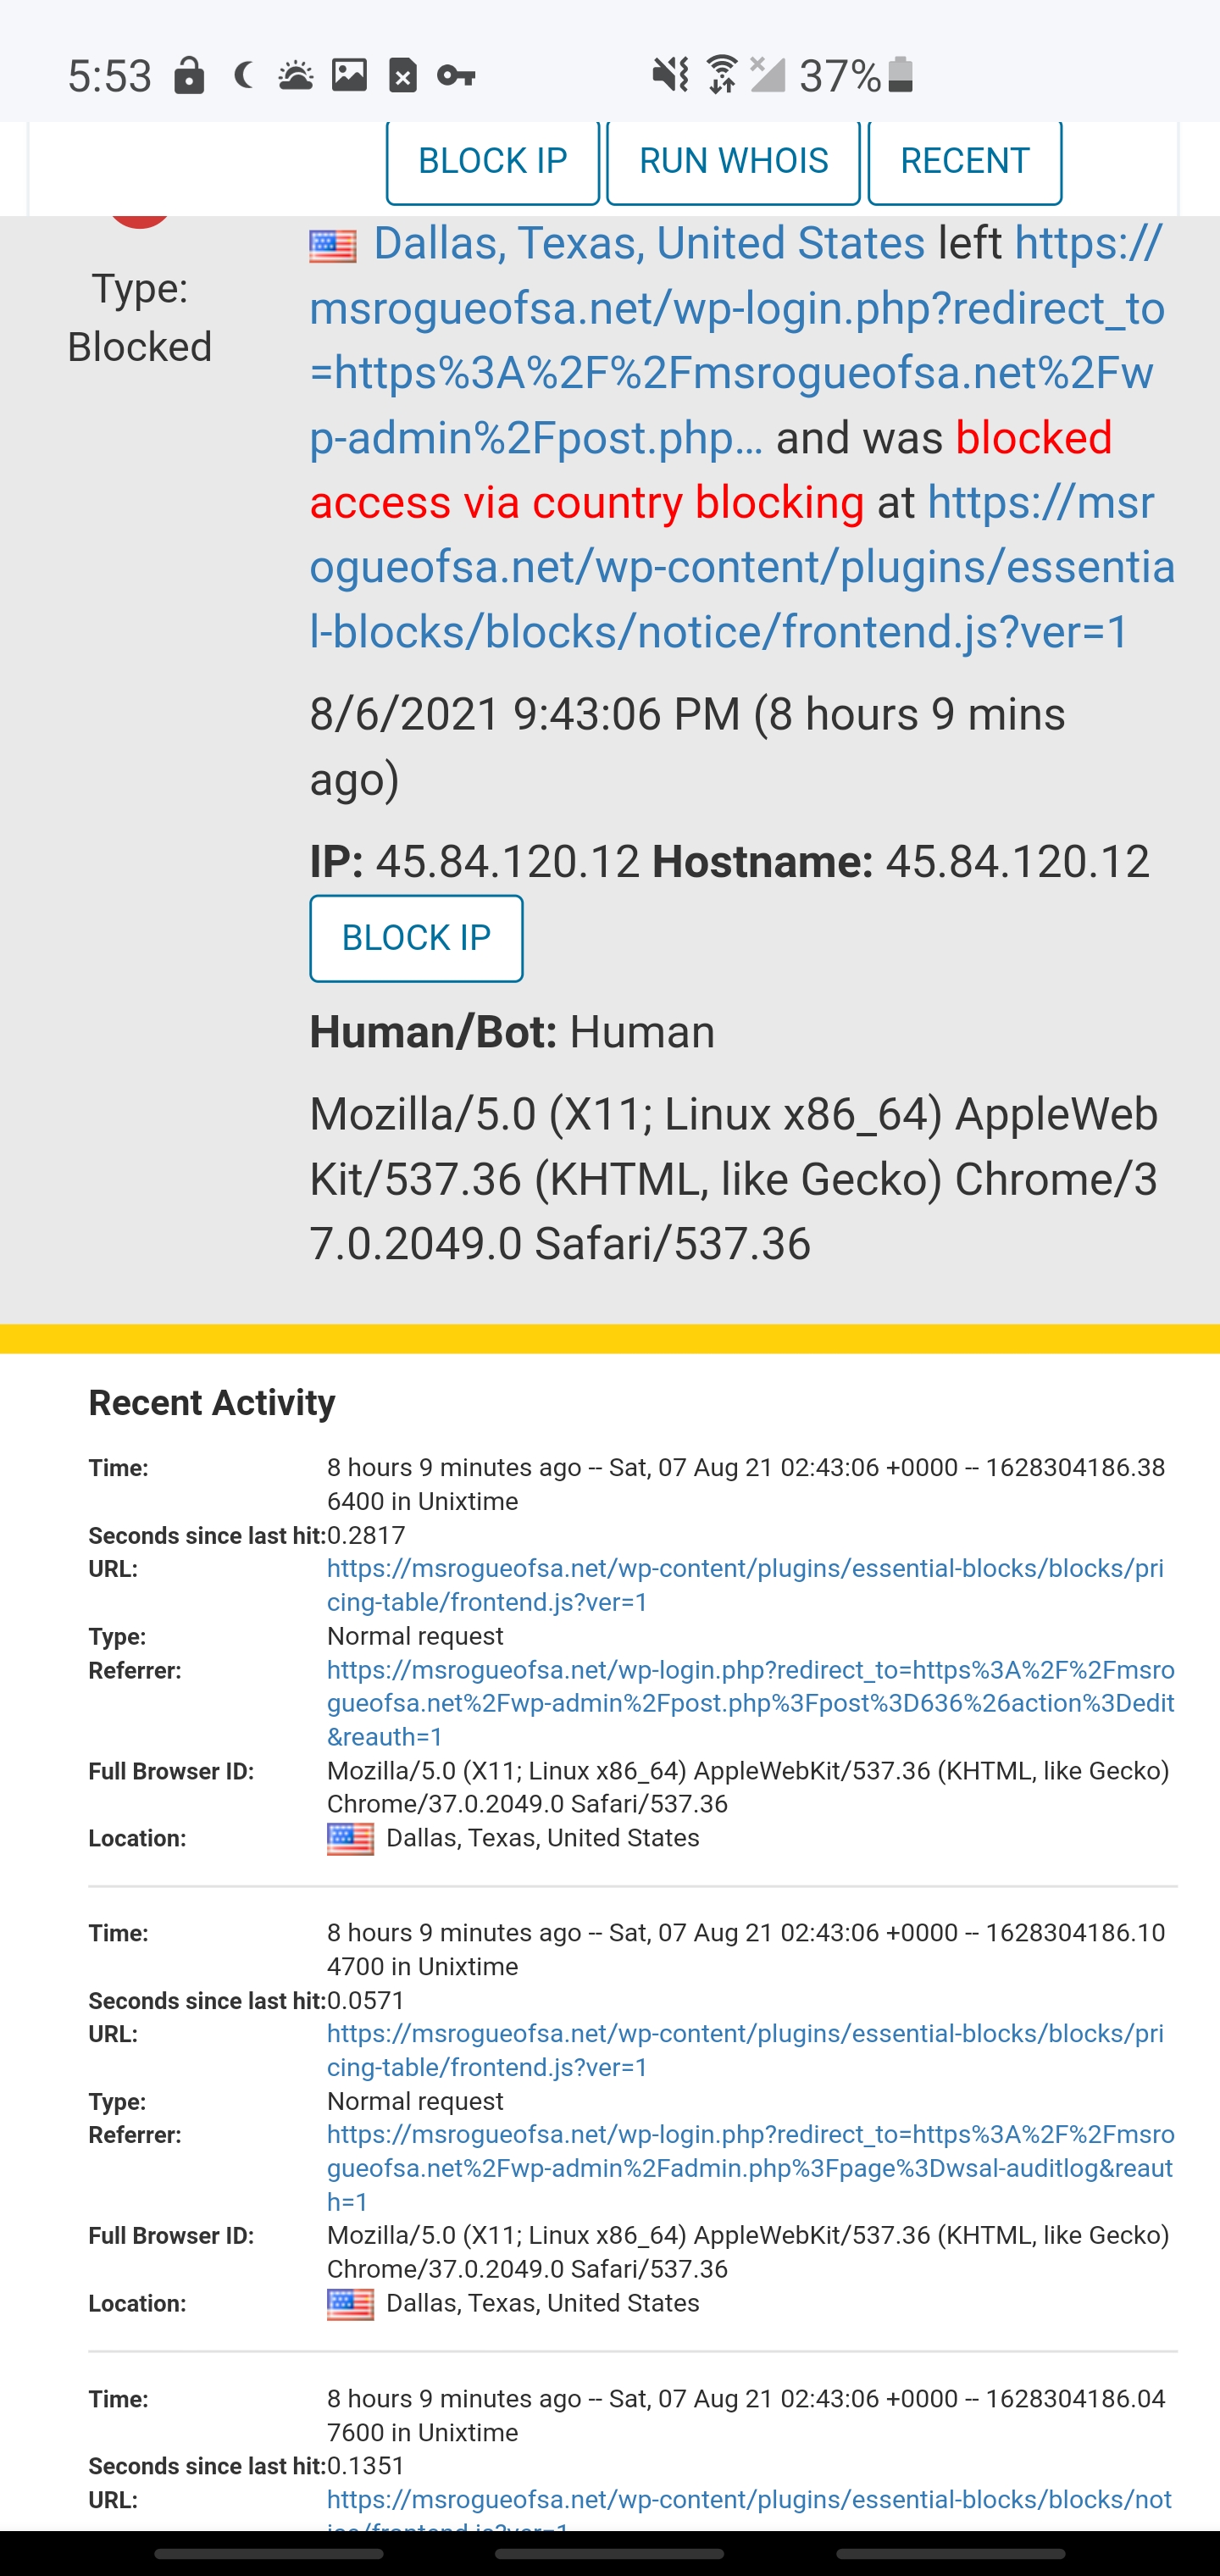
Task: Open the referrer link ending in reauth=1
Action: click(750, 1703)
